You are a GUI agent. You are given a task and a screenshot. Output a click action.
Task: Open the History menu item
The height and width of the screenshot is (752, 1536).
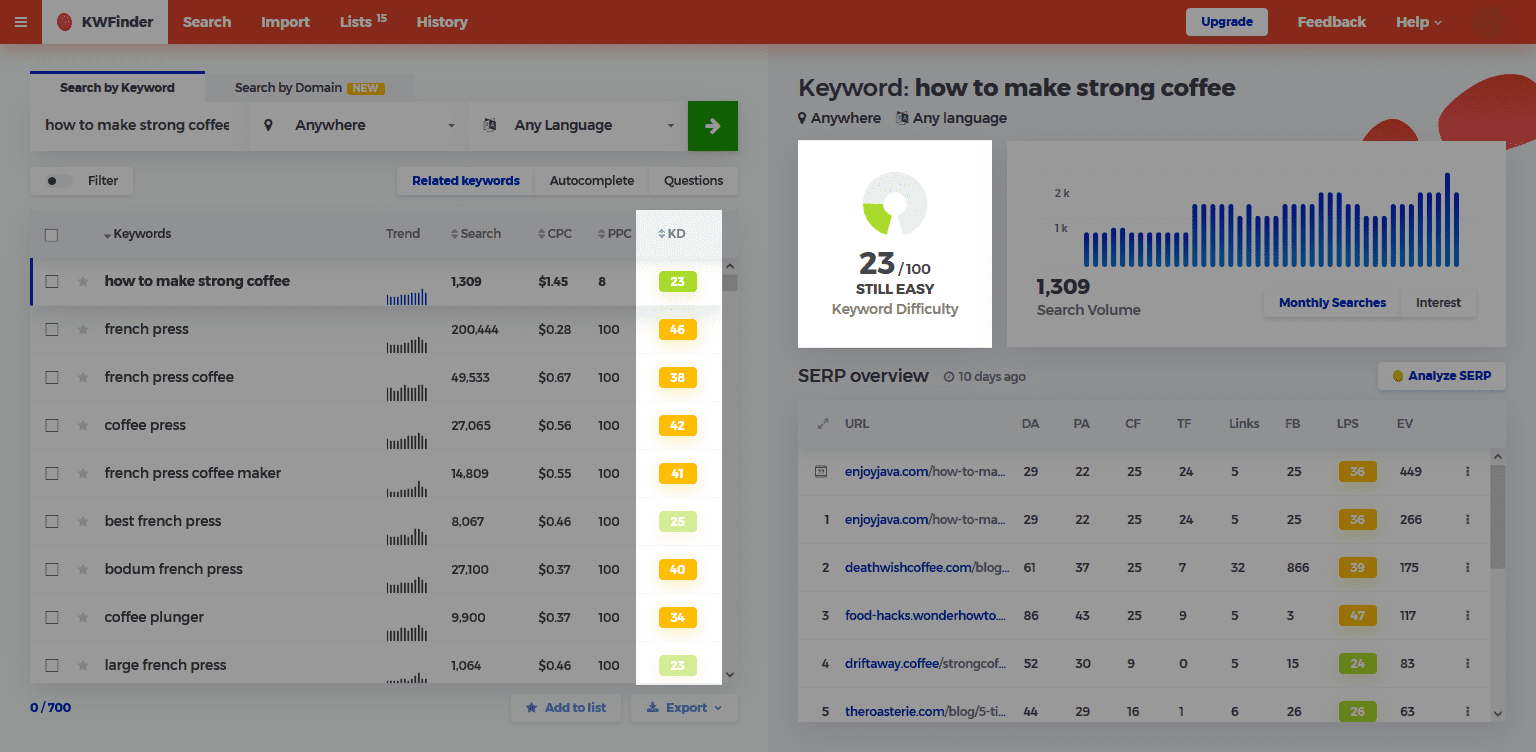tap(442, 22)
